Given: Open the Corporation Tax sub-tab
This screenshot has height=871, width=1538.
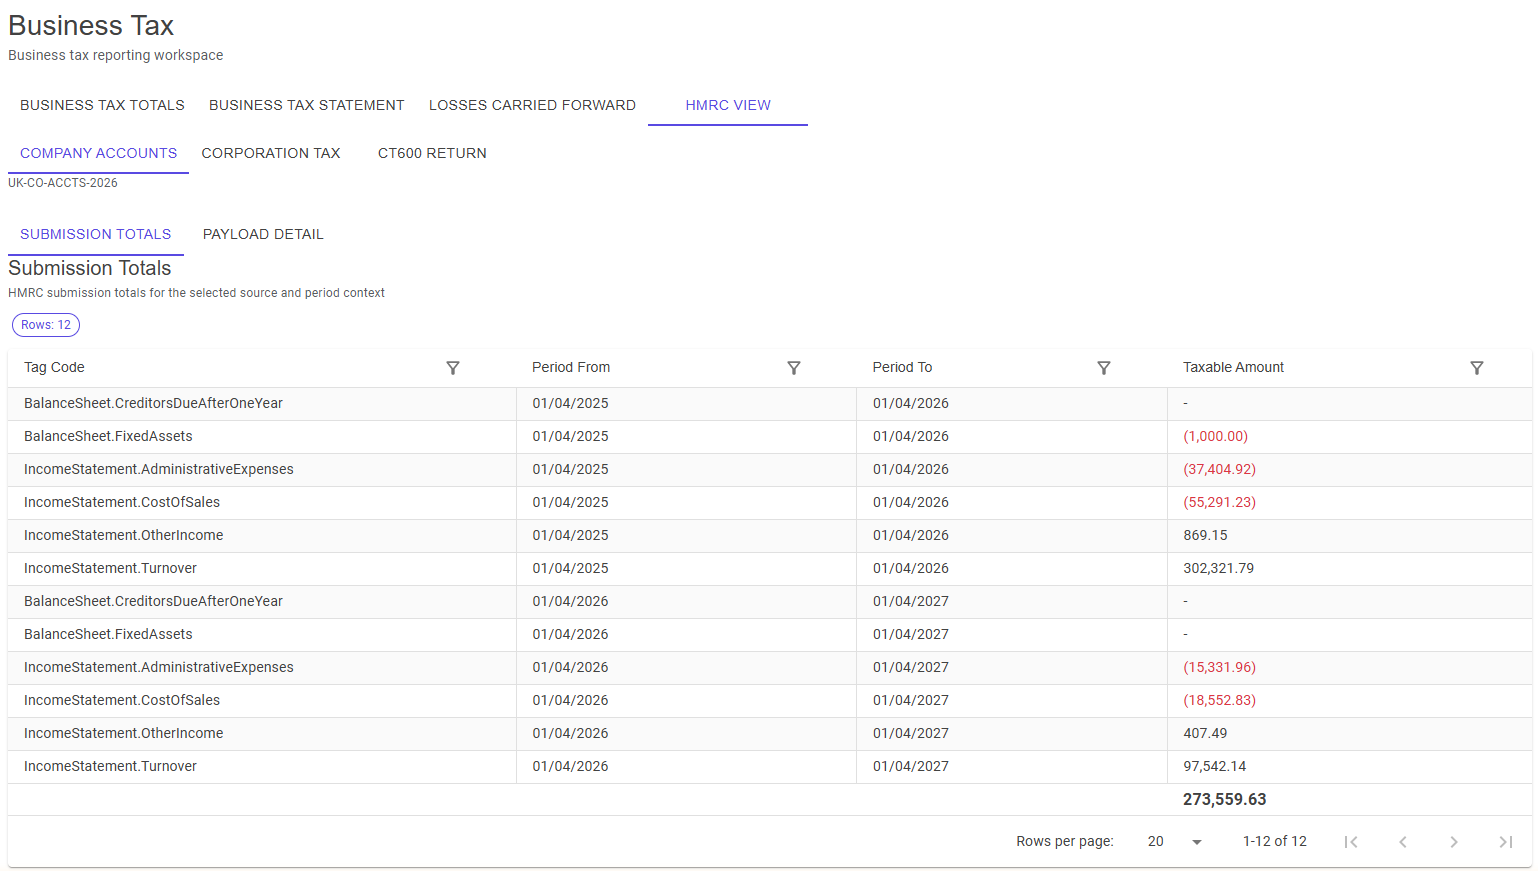Looking at the screenshot, I should tap(271, 153).
